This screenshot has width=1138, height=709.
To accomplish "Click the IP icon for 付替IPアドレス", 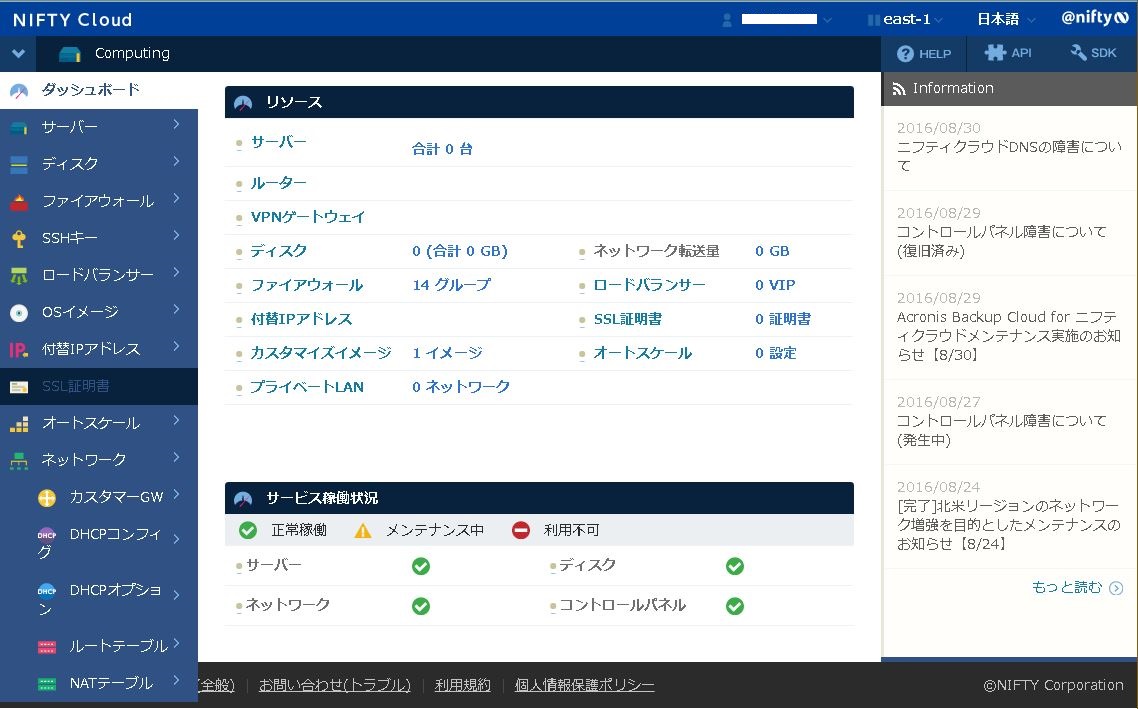I will (19, 350).
